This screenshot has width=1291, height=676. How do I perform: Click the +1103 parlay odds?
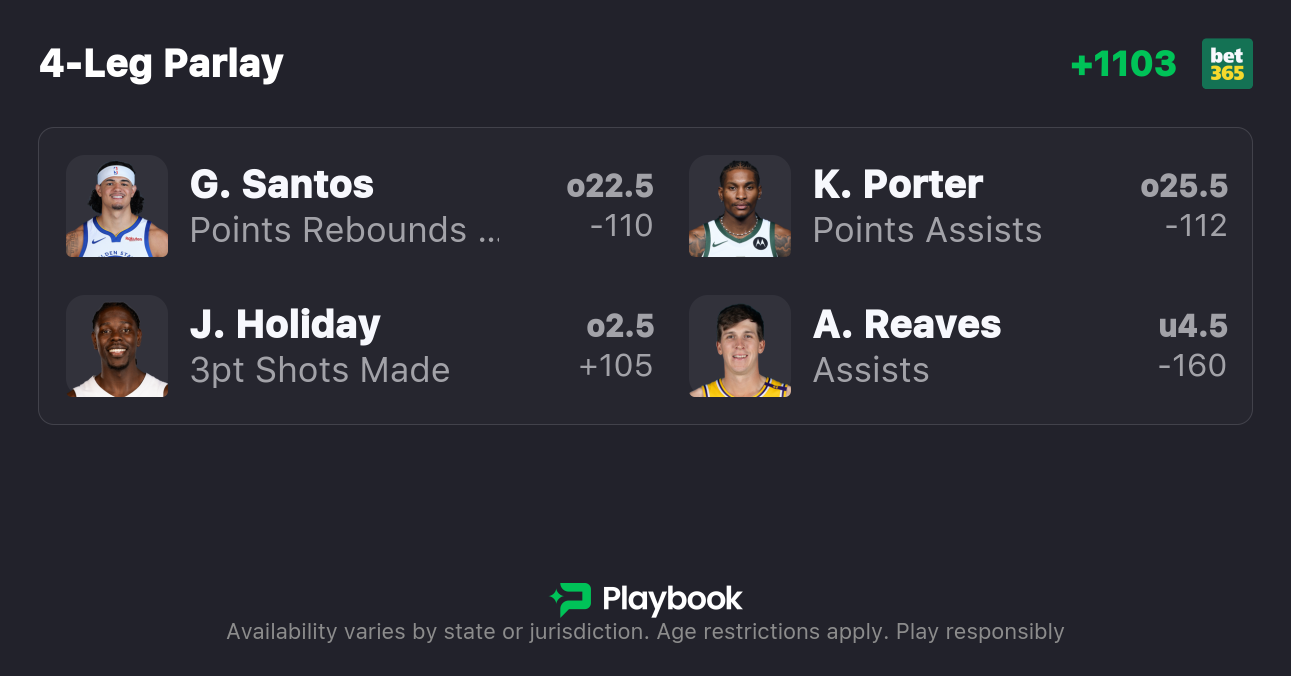[x=1123, y=64]
